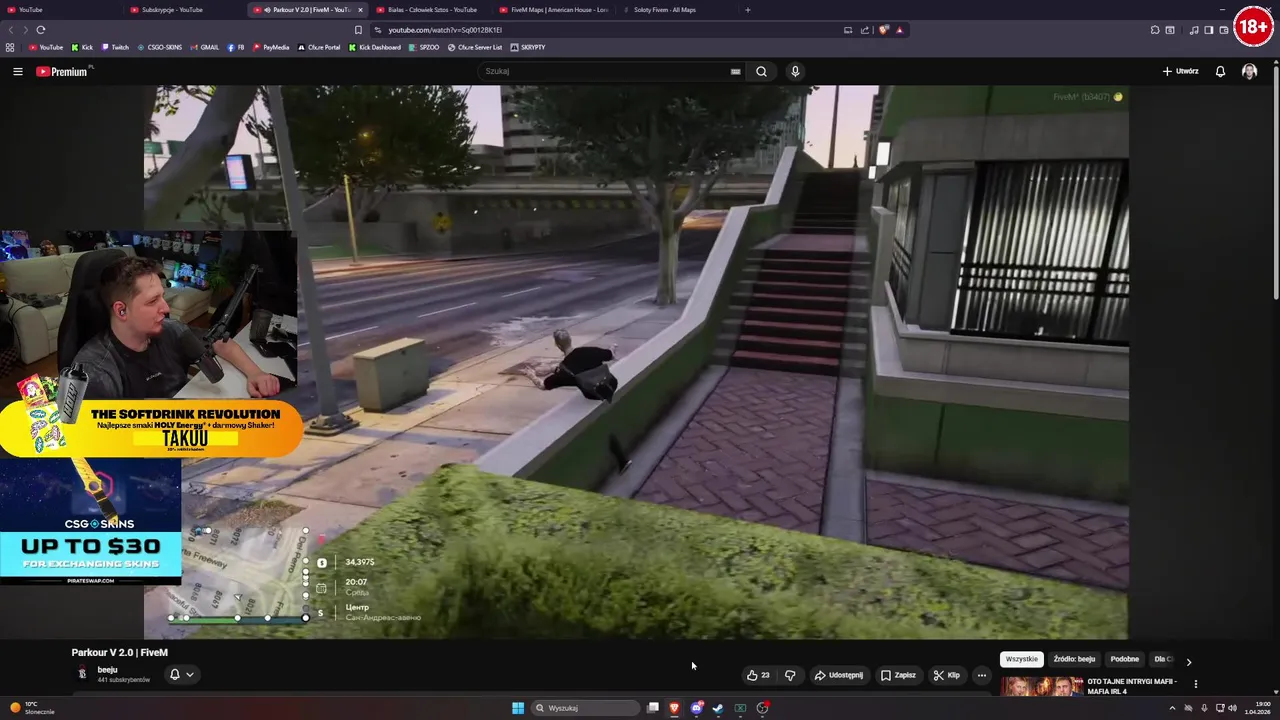Go back in browser history
1280x720 pixels.
(12, 30)
